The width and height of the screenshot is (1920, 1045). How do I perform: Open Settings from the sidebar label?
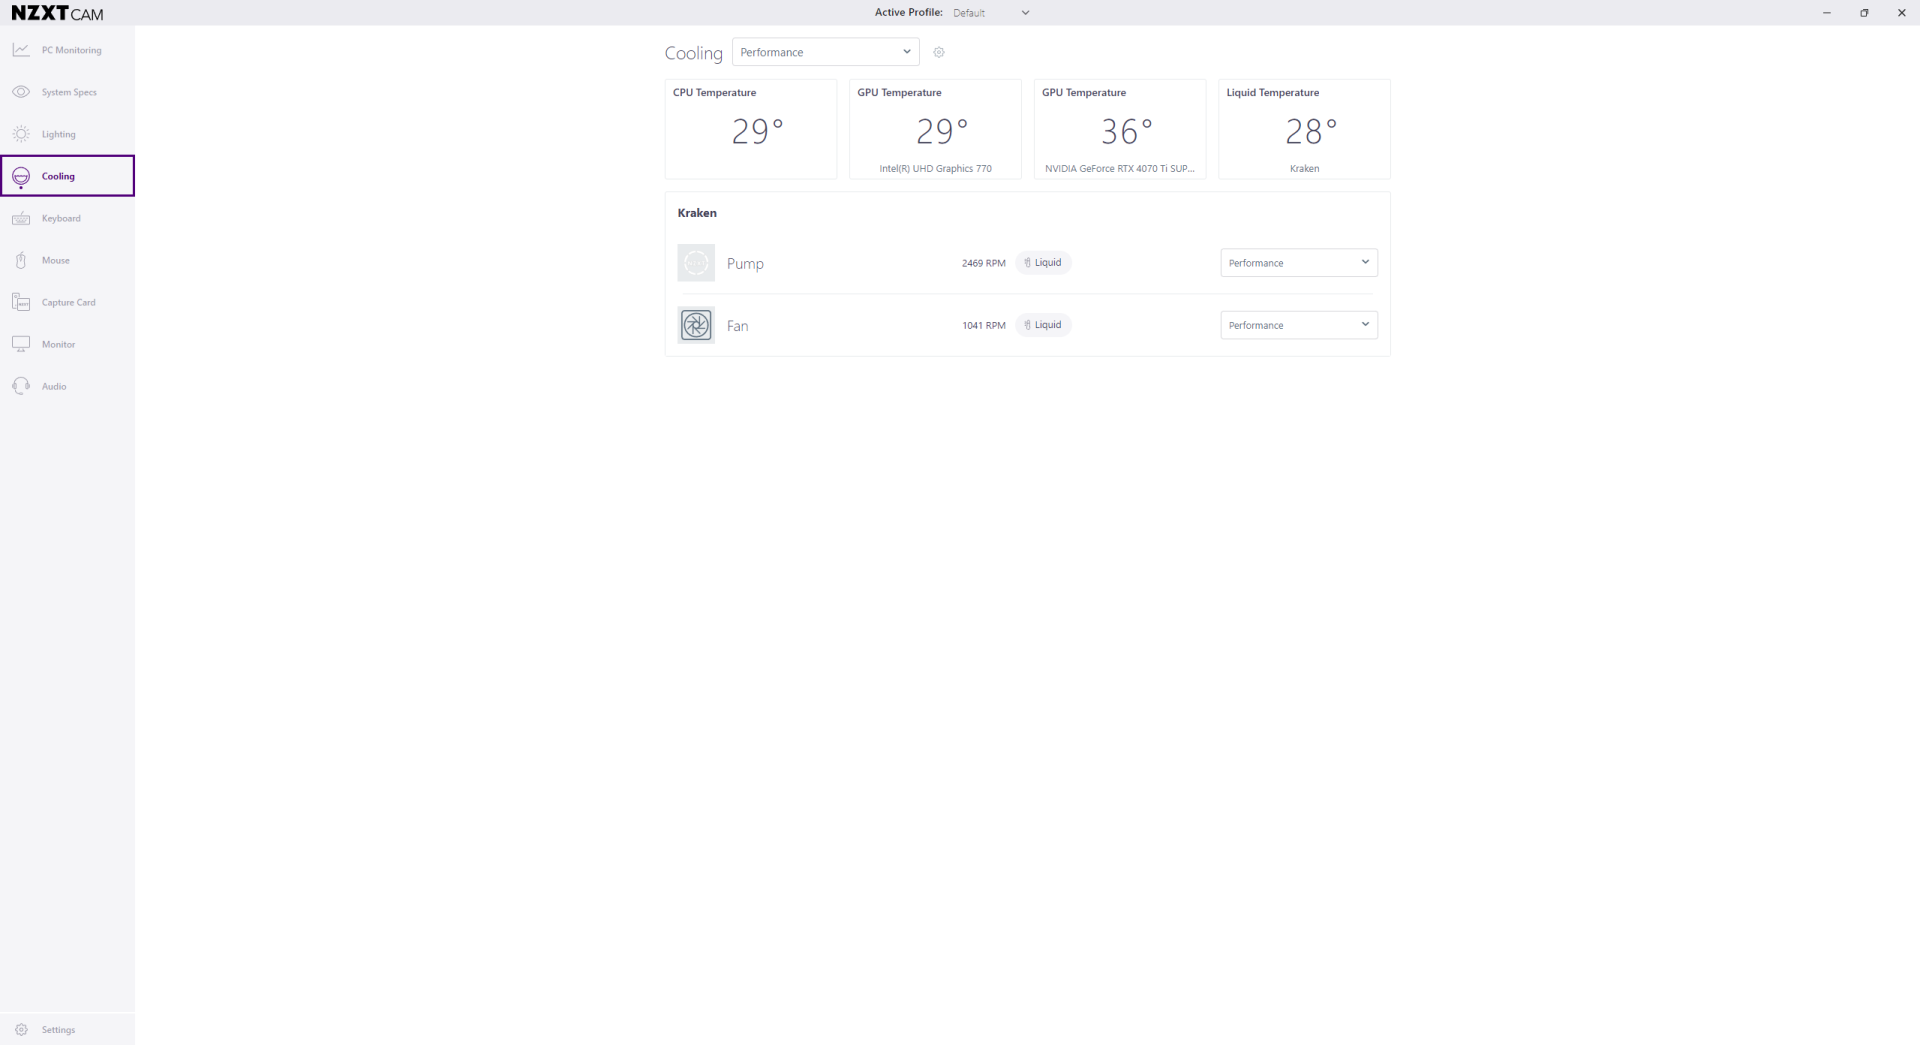pos(59,1030)
